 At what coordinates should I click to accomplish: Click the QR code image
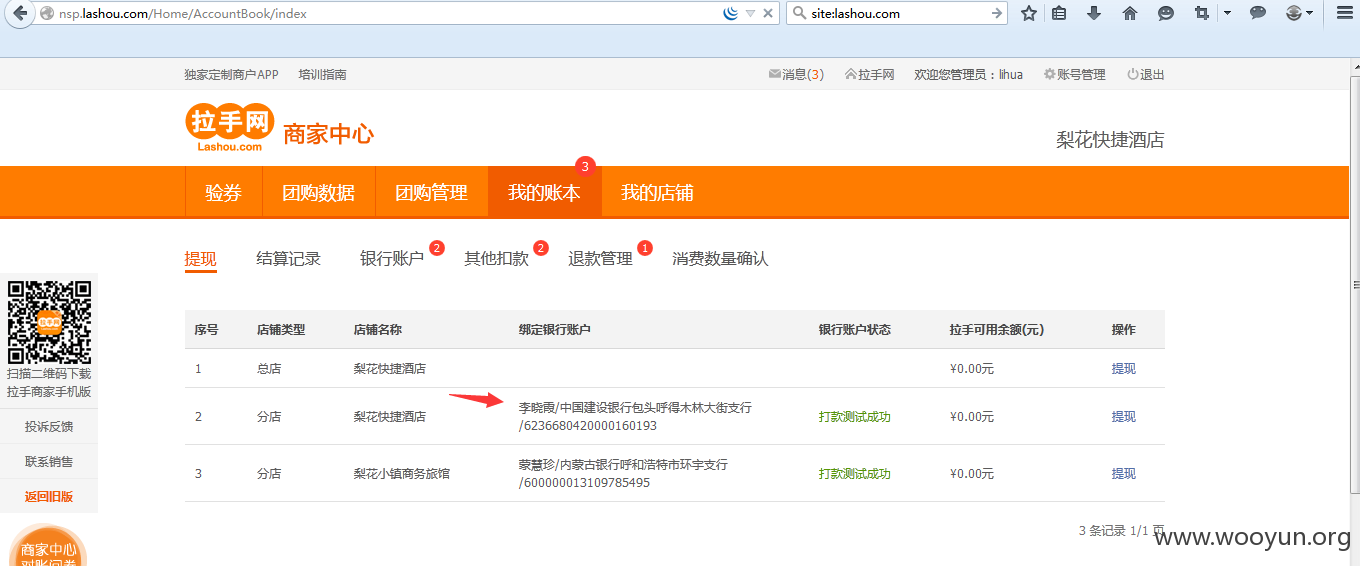point(49,322)
